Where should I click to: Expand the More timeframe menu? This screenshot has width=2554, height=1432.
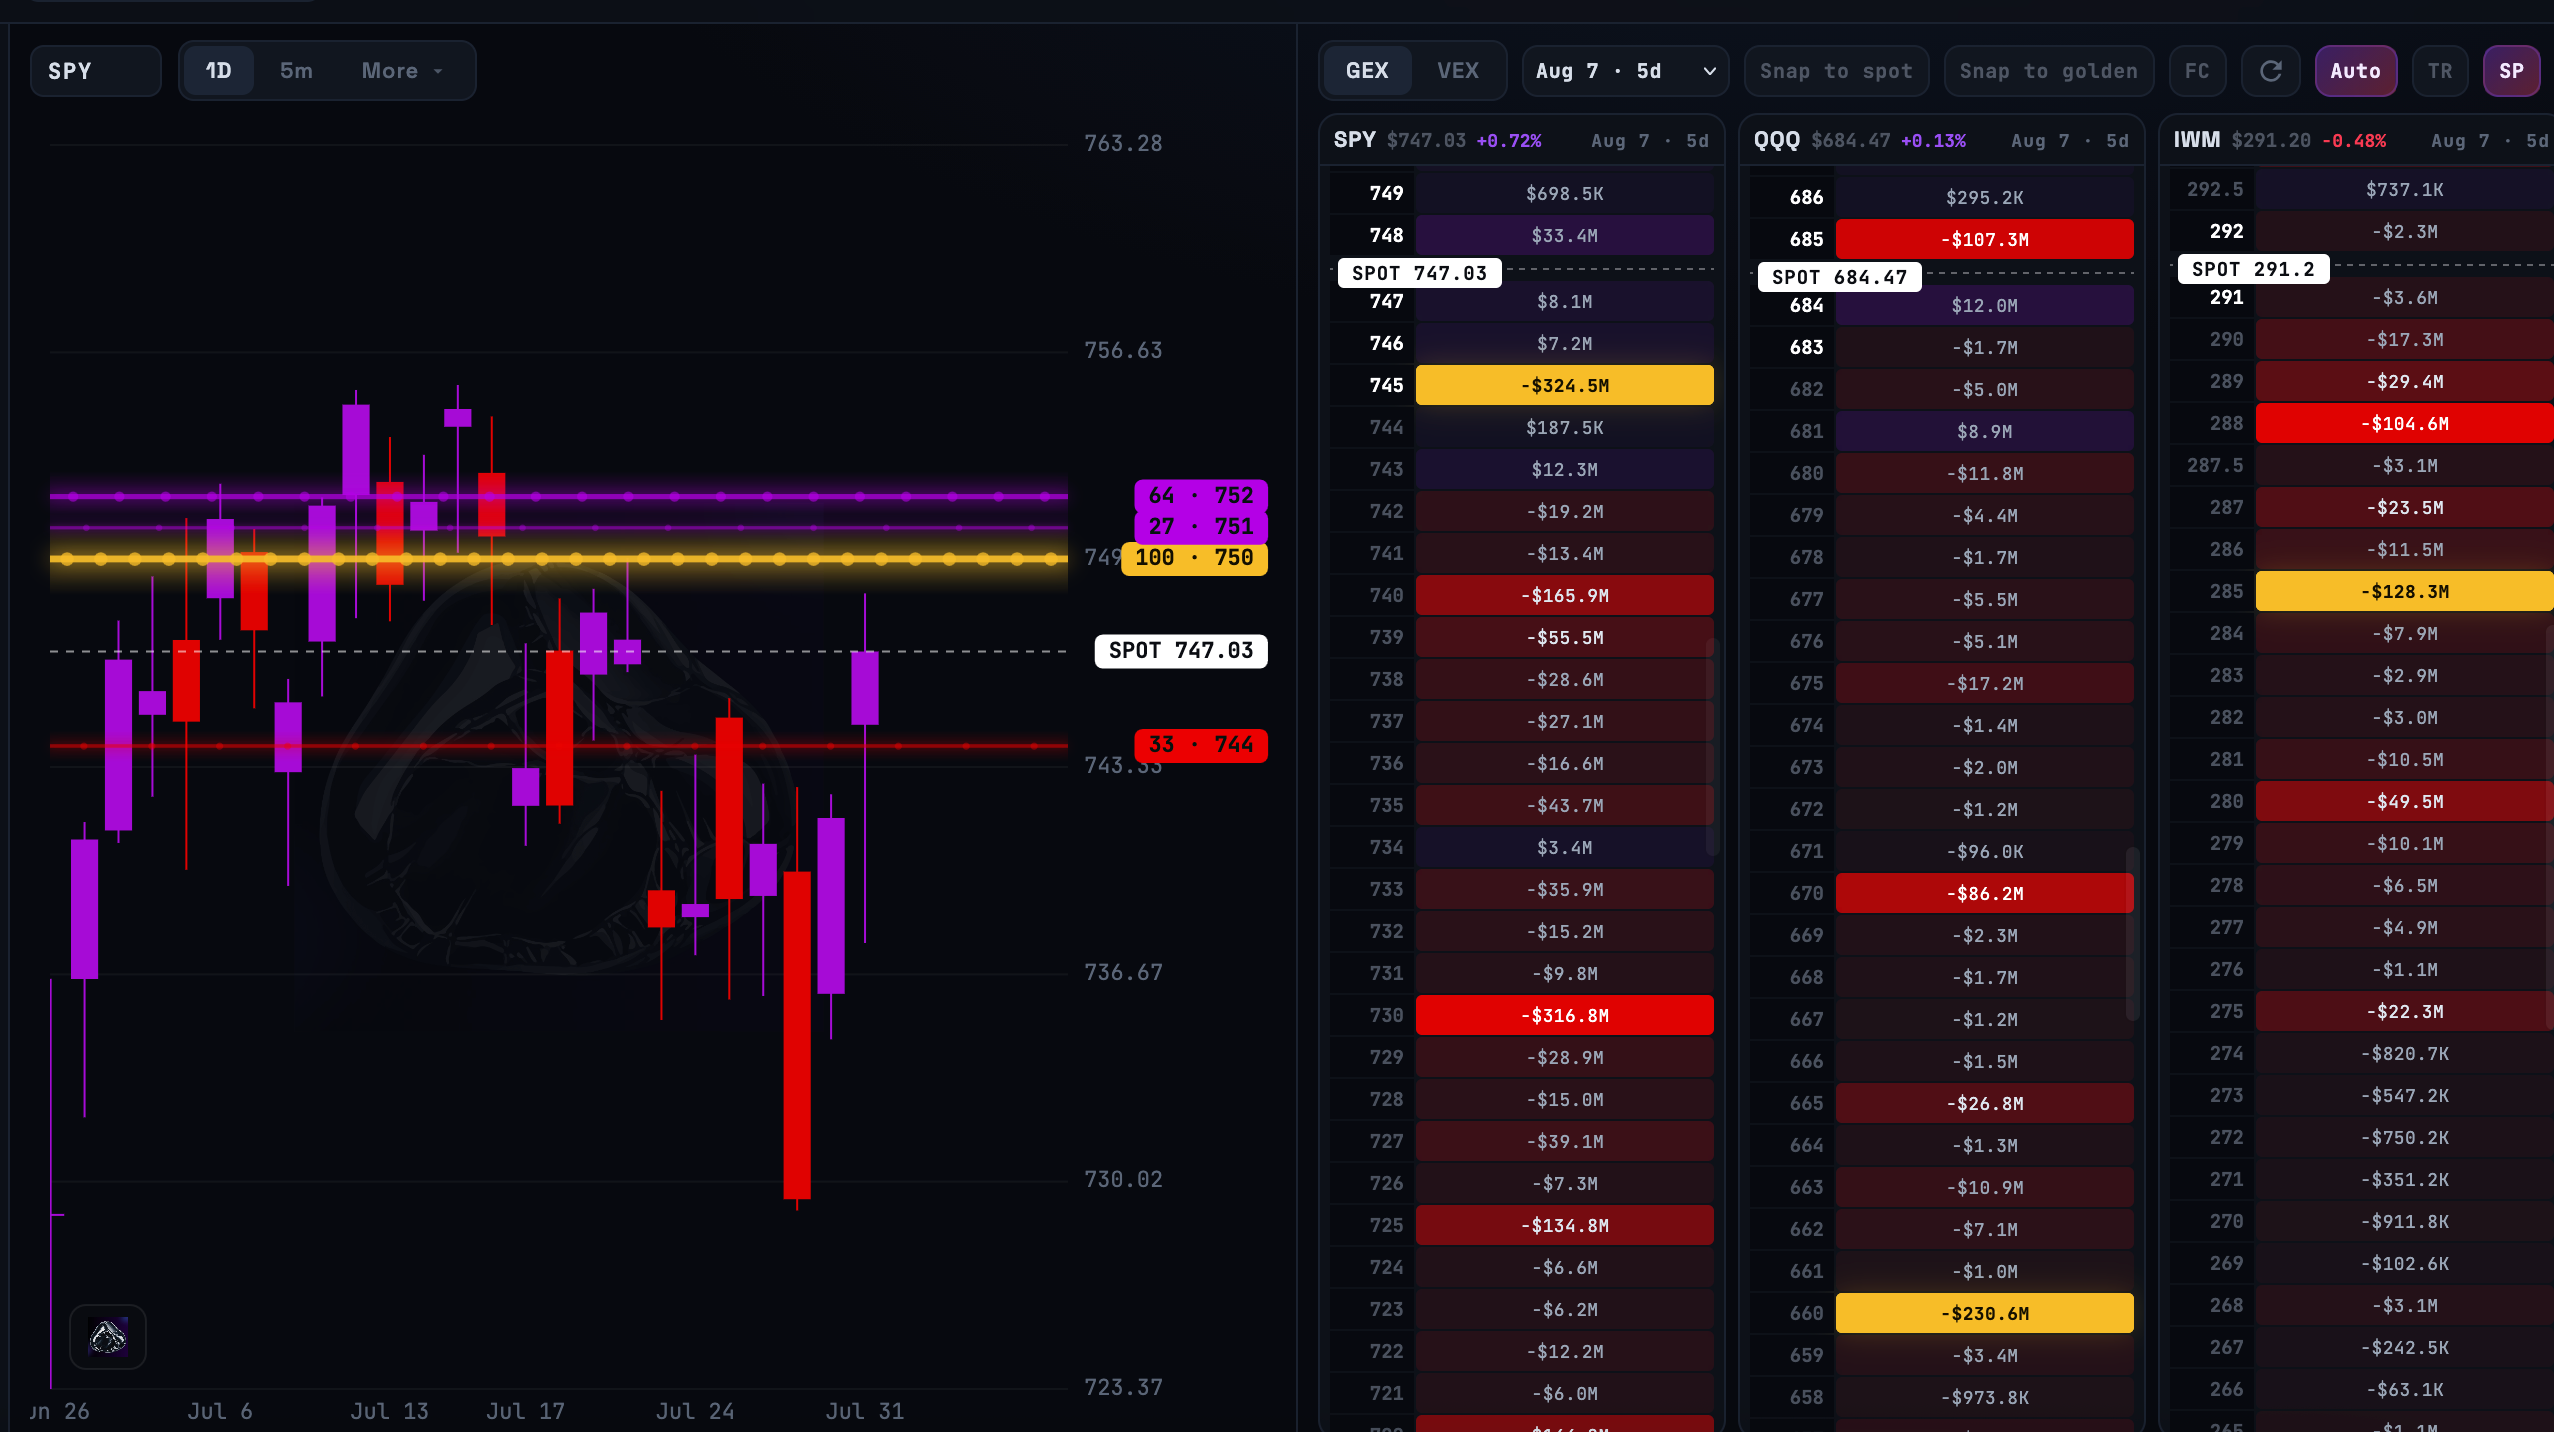click(x=402, y=71)
